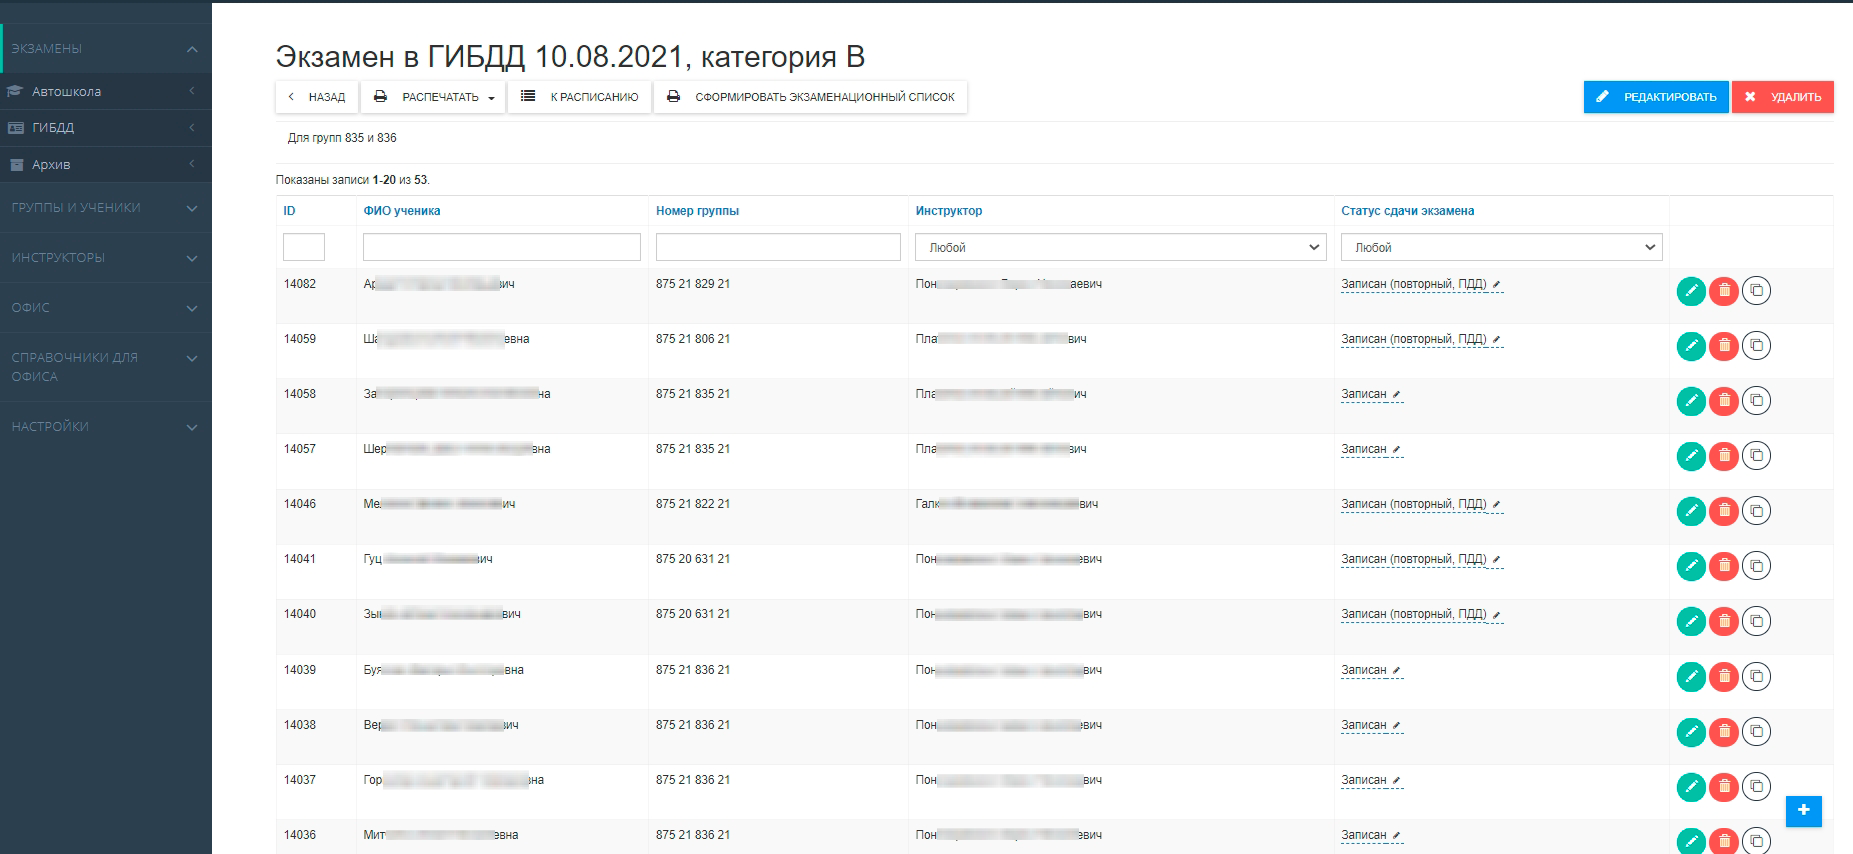Click the blue Редактировать button

pyautogui.click(x=1656, y=97)
